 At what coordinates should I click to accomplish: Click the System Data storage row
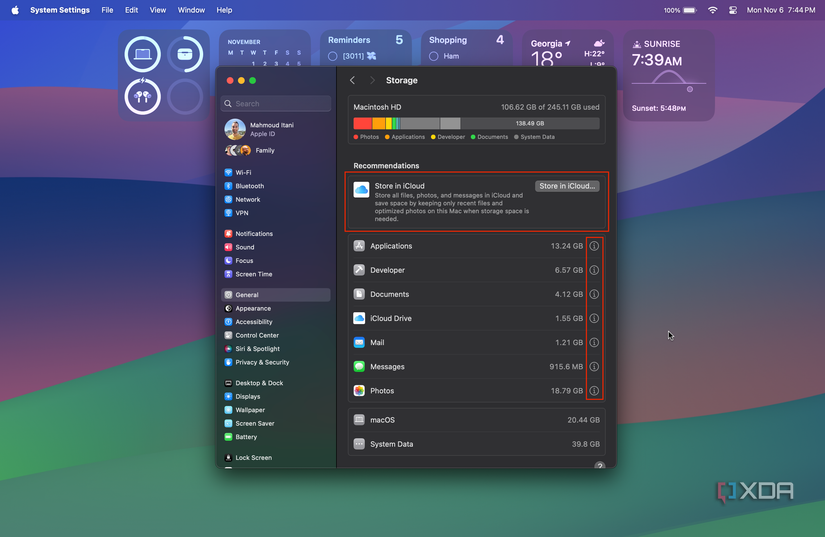tap(477, 444)
